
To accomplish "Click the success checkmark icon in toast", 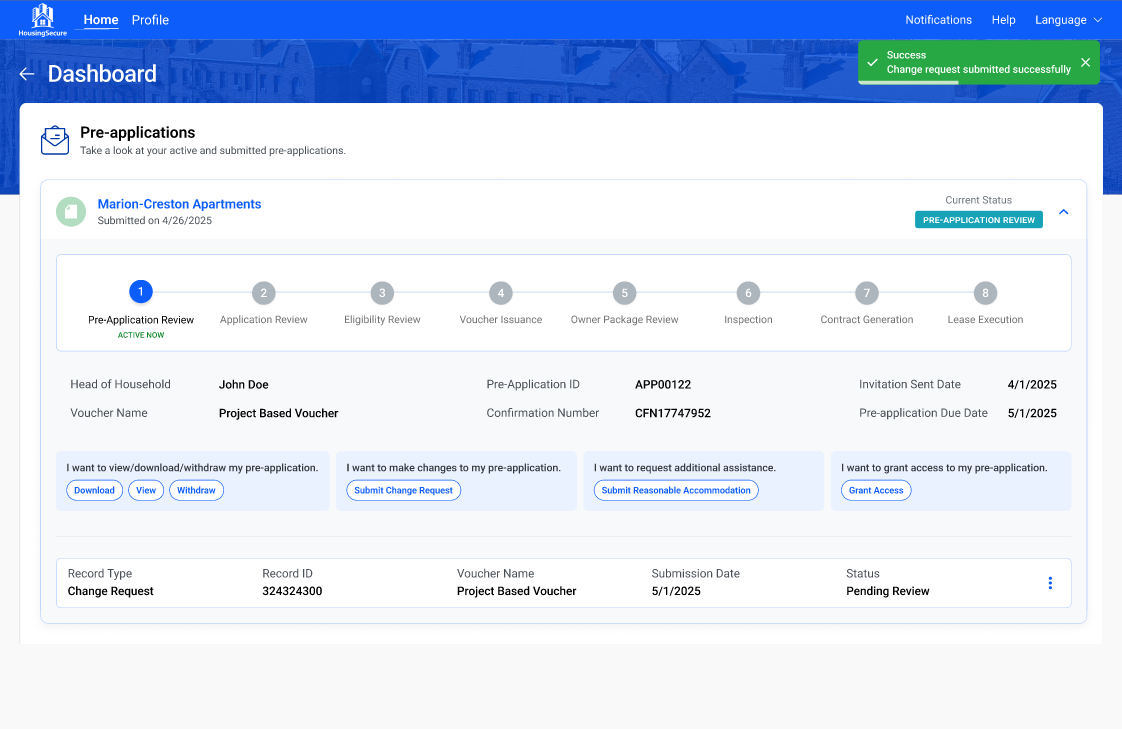I will pos(872,63).
